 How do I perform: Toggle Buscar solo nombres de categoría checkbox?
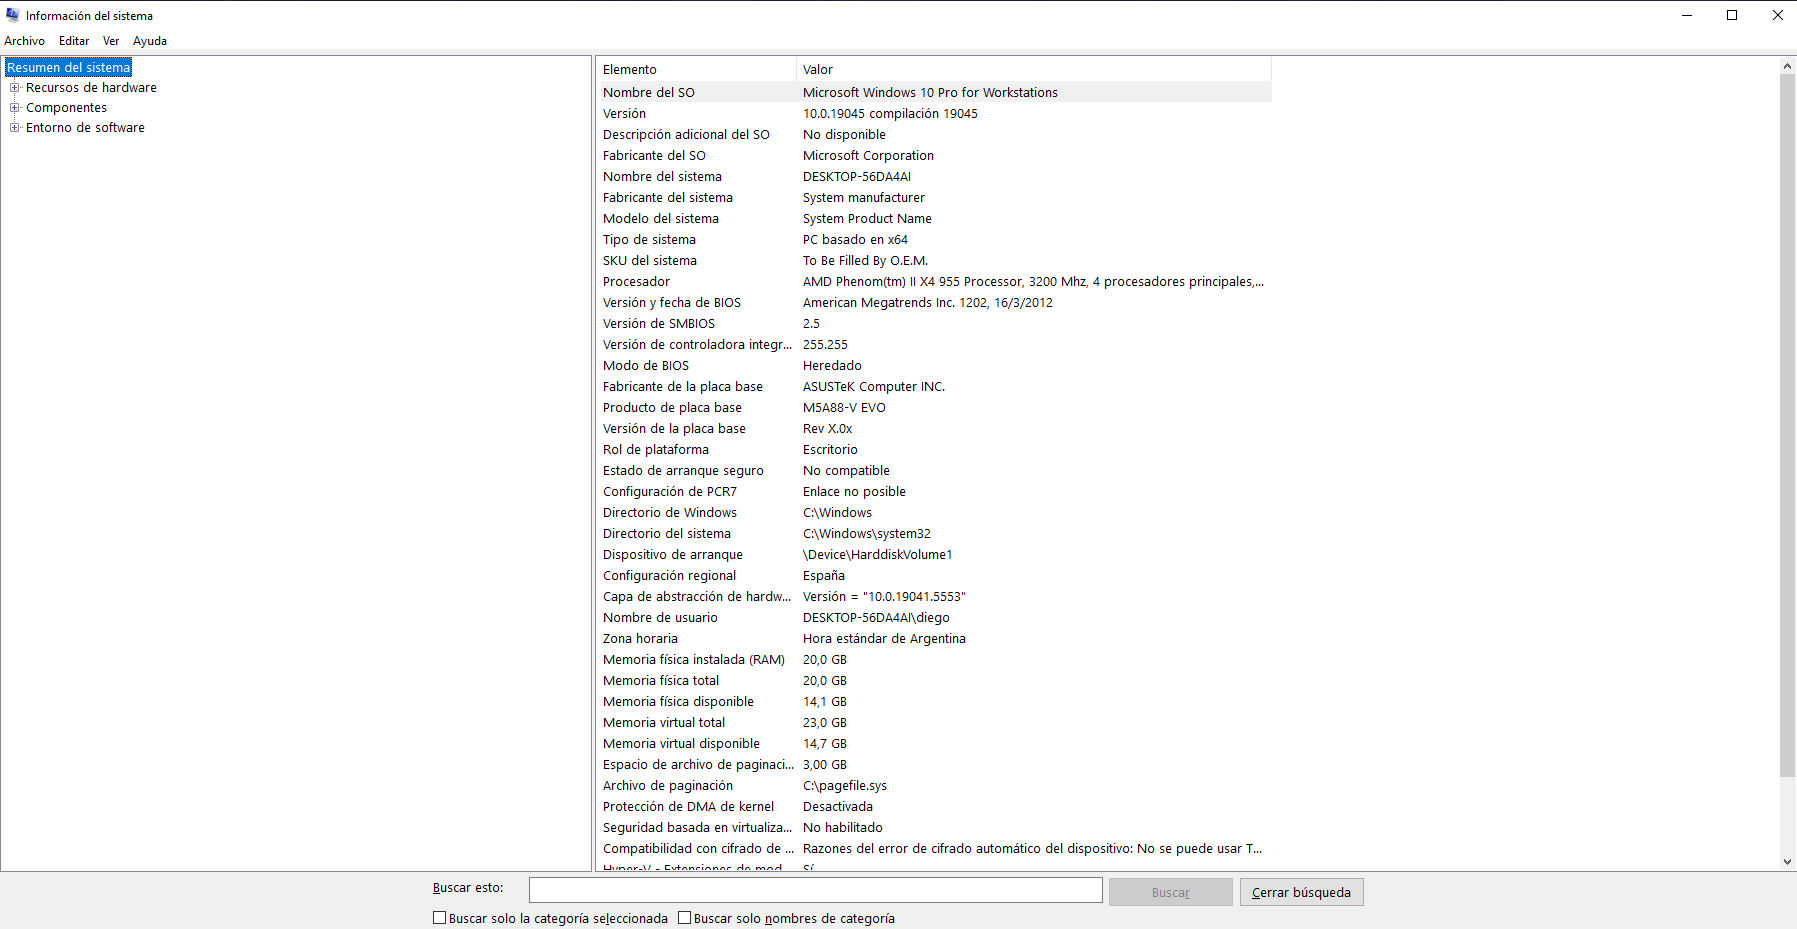point(684,917)
